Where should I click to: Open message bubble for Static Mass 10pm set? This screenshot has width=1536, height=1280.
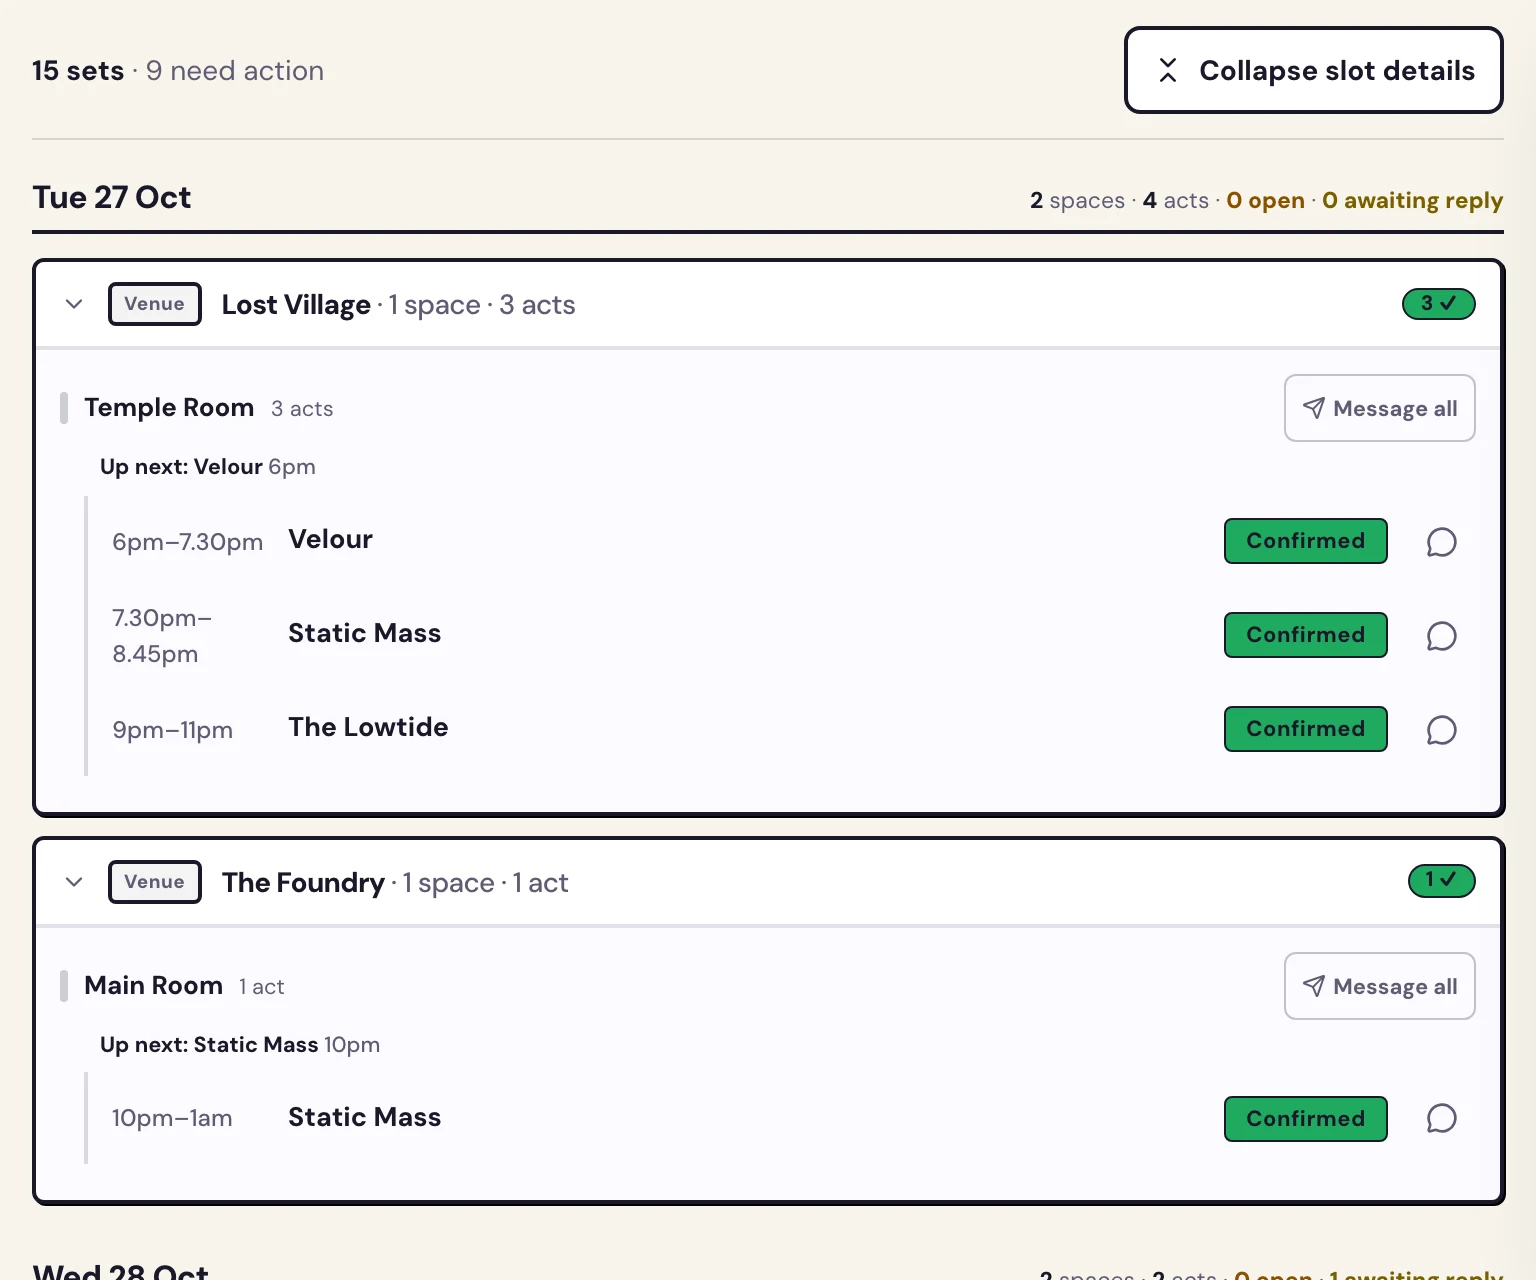point(1441,1118)
